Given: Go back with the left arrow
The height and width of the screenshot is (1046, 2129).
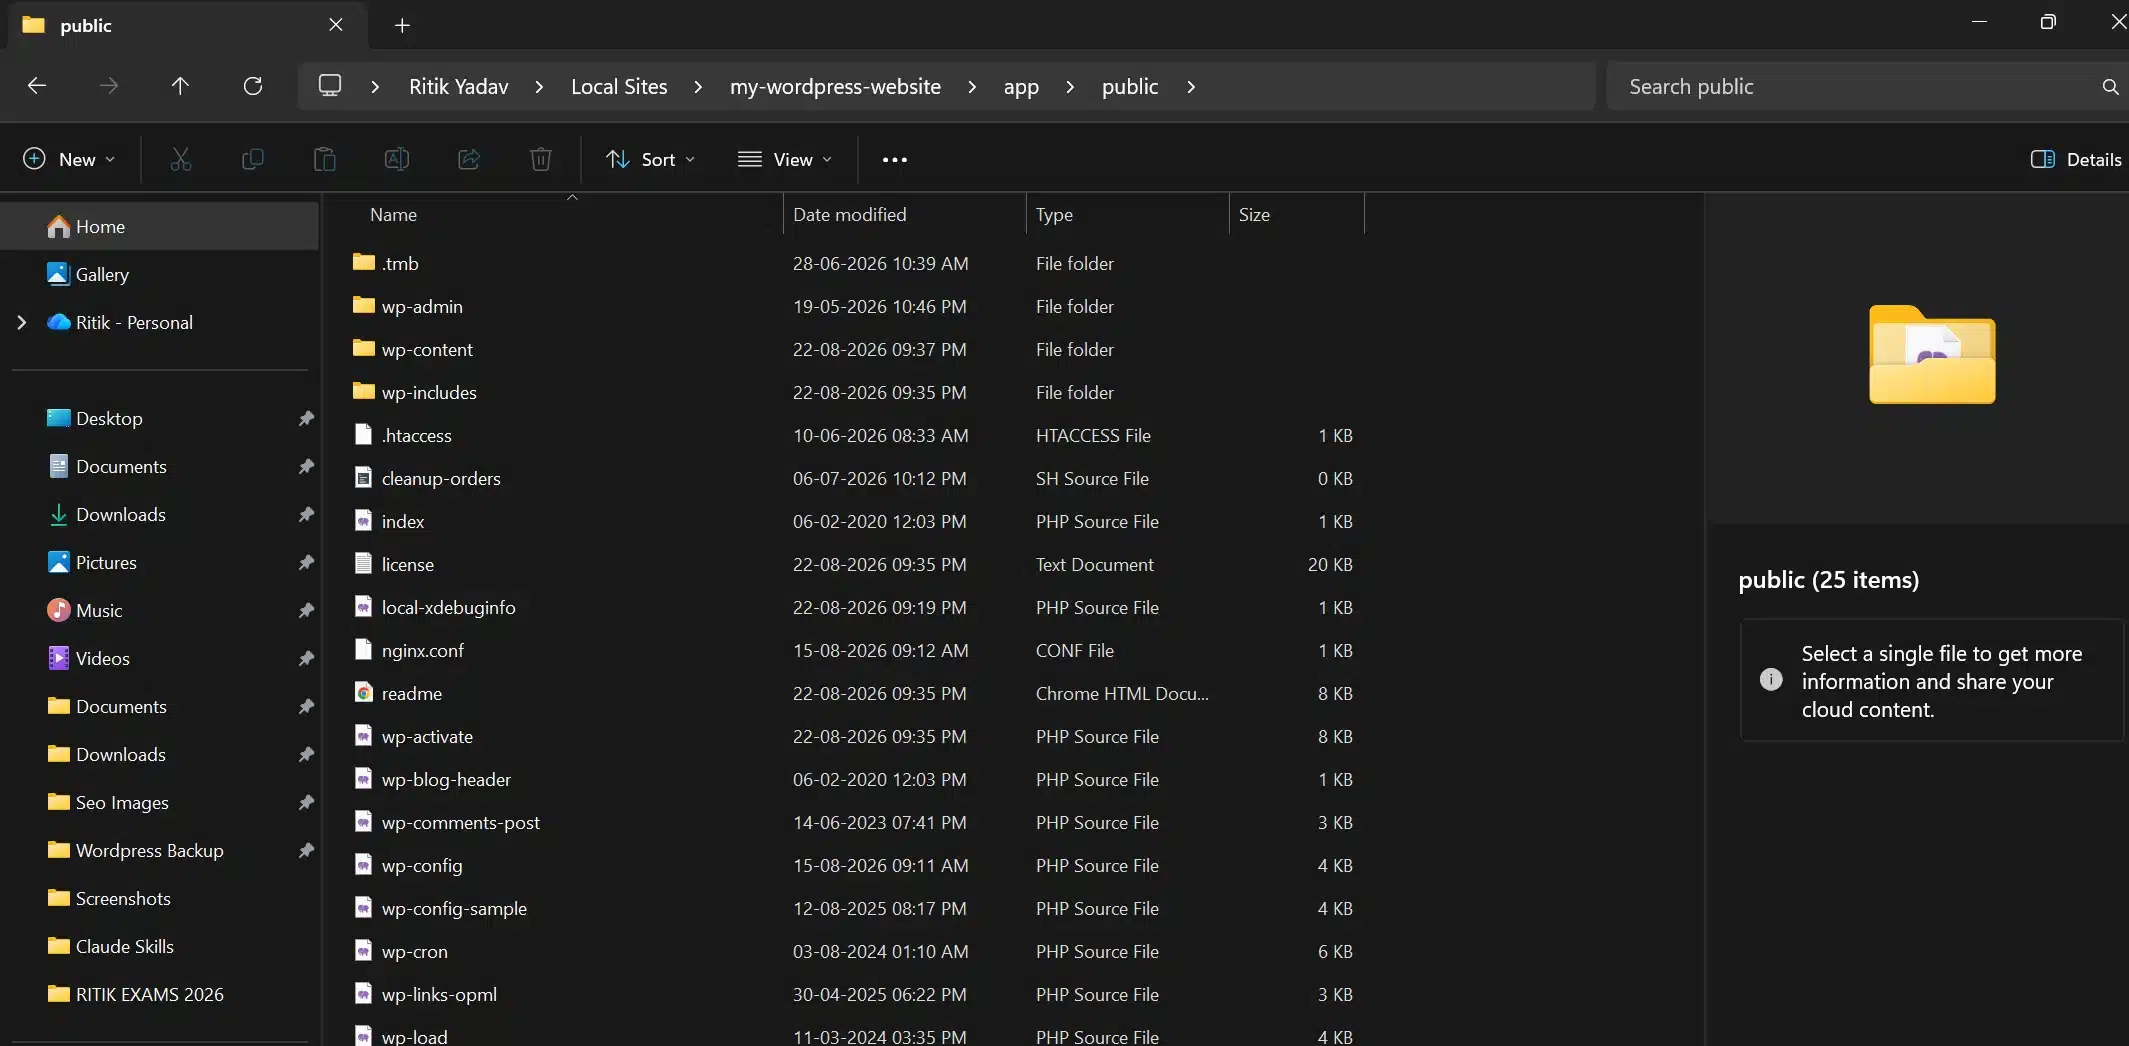Looking at the screenshot, I should tap(37, 86).
